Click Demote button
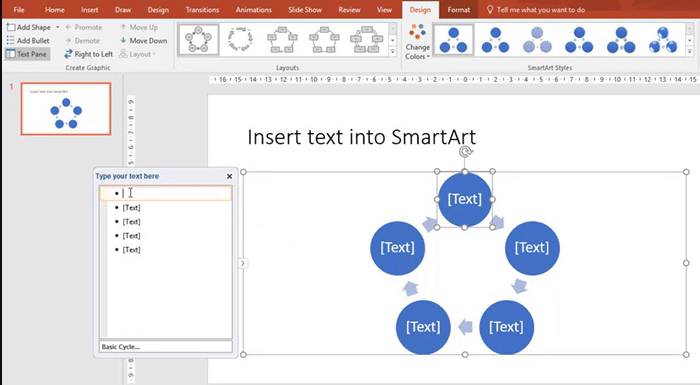The width and height of the screenshot is (700, 385). (x=82, y=41)
